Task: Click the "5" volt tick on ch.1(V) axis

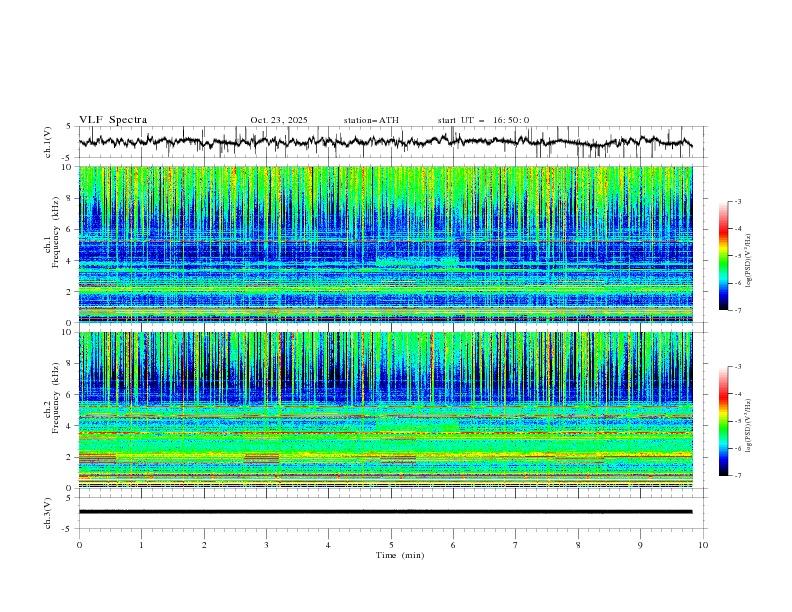Action: pos(69,127)
